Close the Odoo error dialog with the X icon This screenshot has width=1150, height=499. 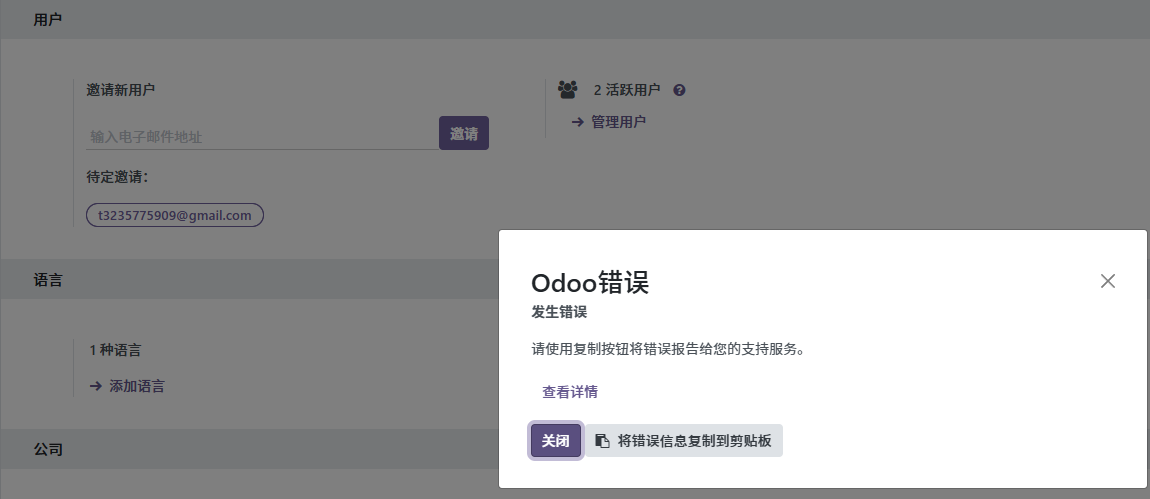pos(1107,281)
